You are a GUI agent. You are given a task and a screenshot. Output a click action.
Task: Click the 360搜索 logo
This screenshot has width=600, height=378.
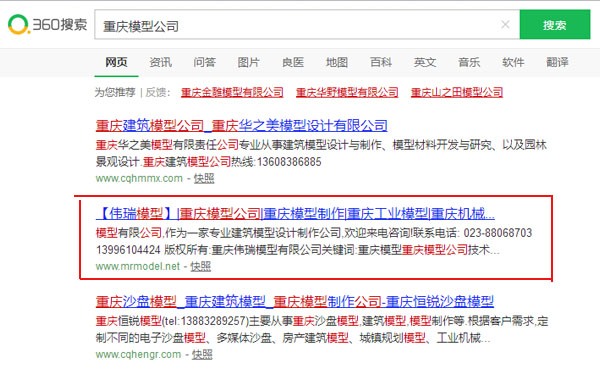47,25
